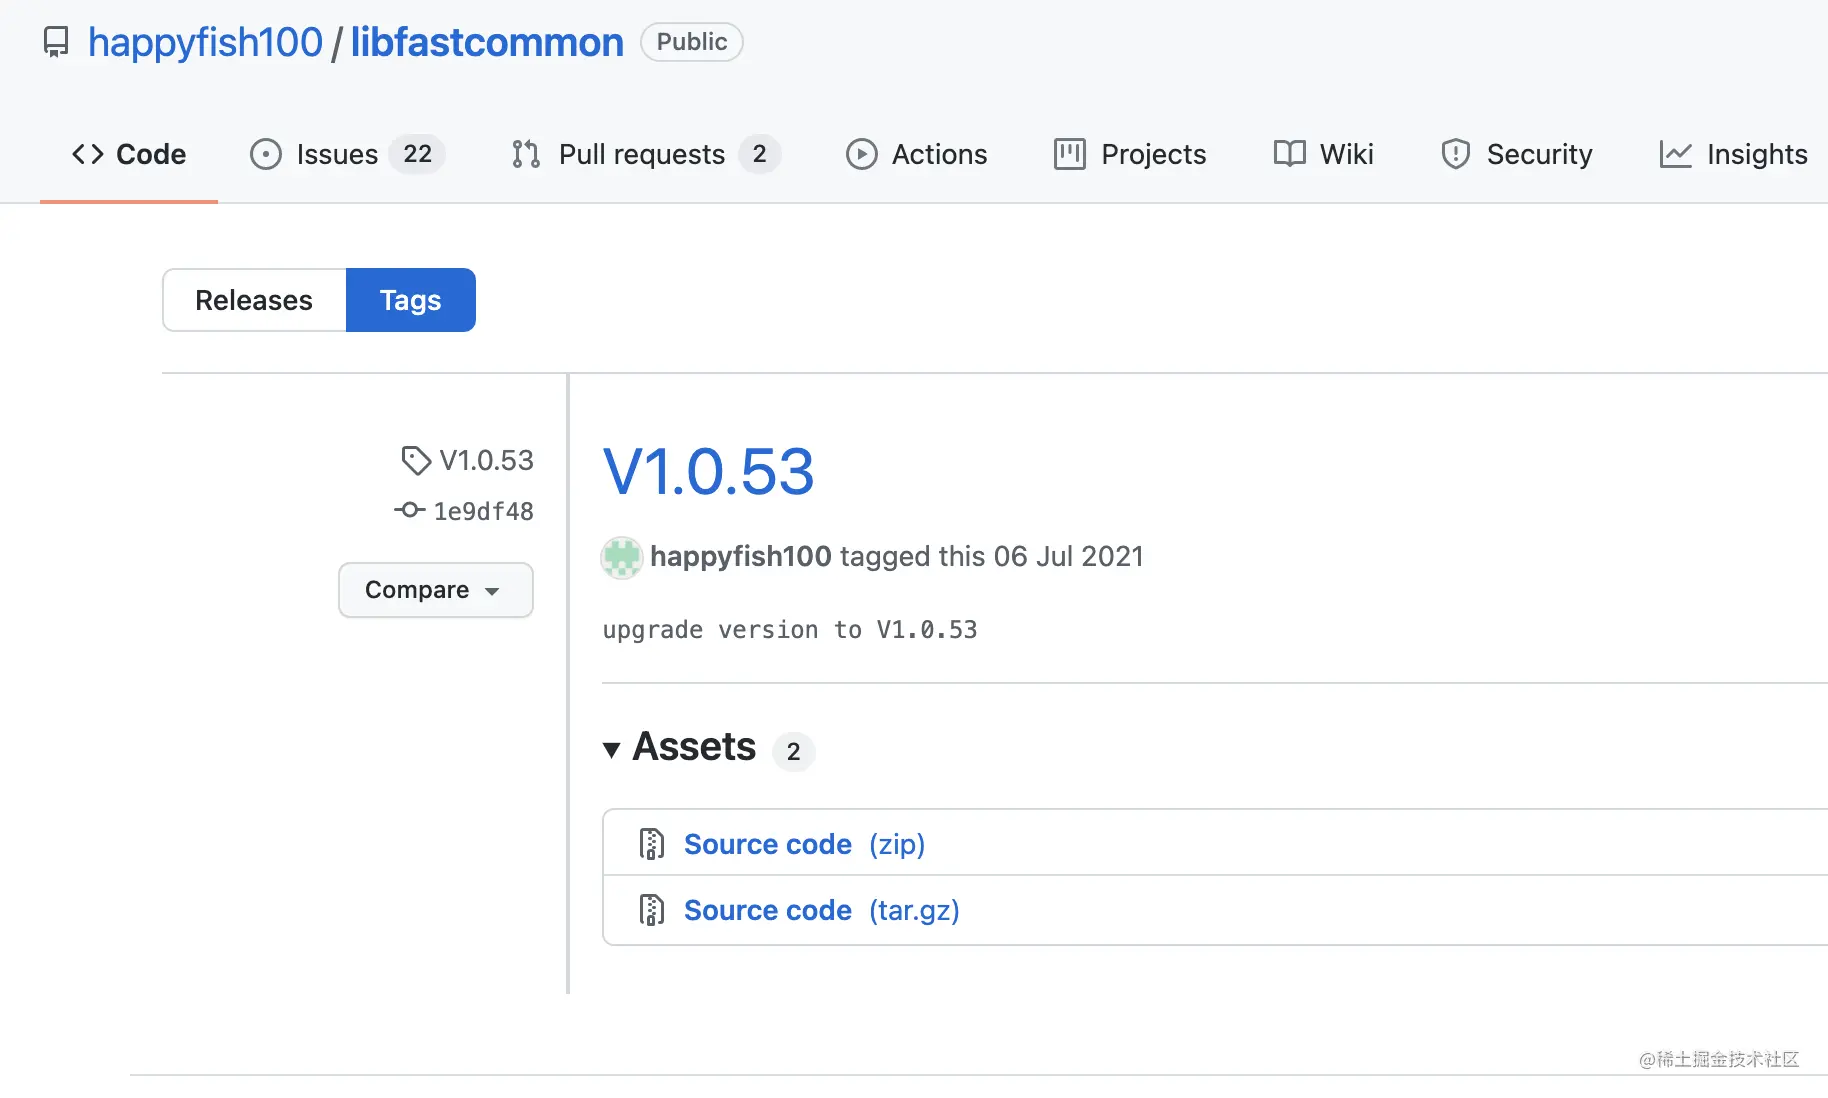Viewport: 1828px width, 1098px height.
Task: Open the happyfish100 owner link
Action: point(205,42)
